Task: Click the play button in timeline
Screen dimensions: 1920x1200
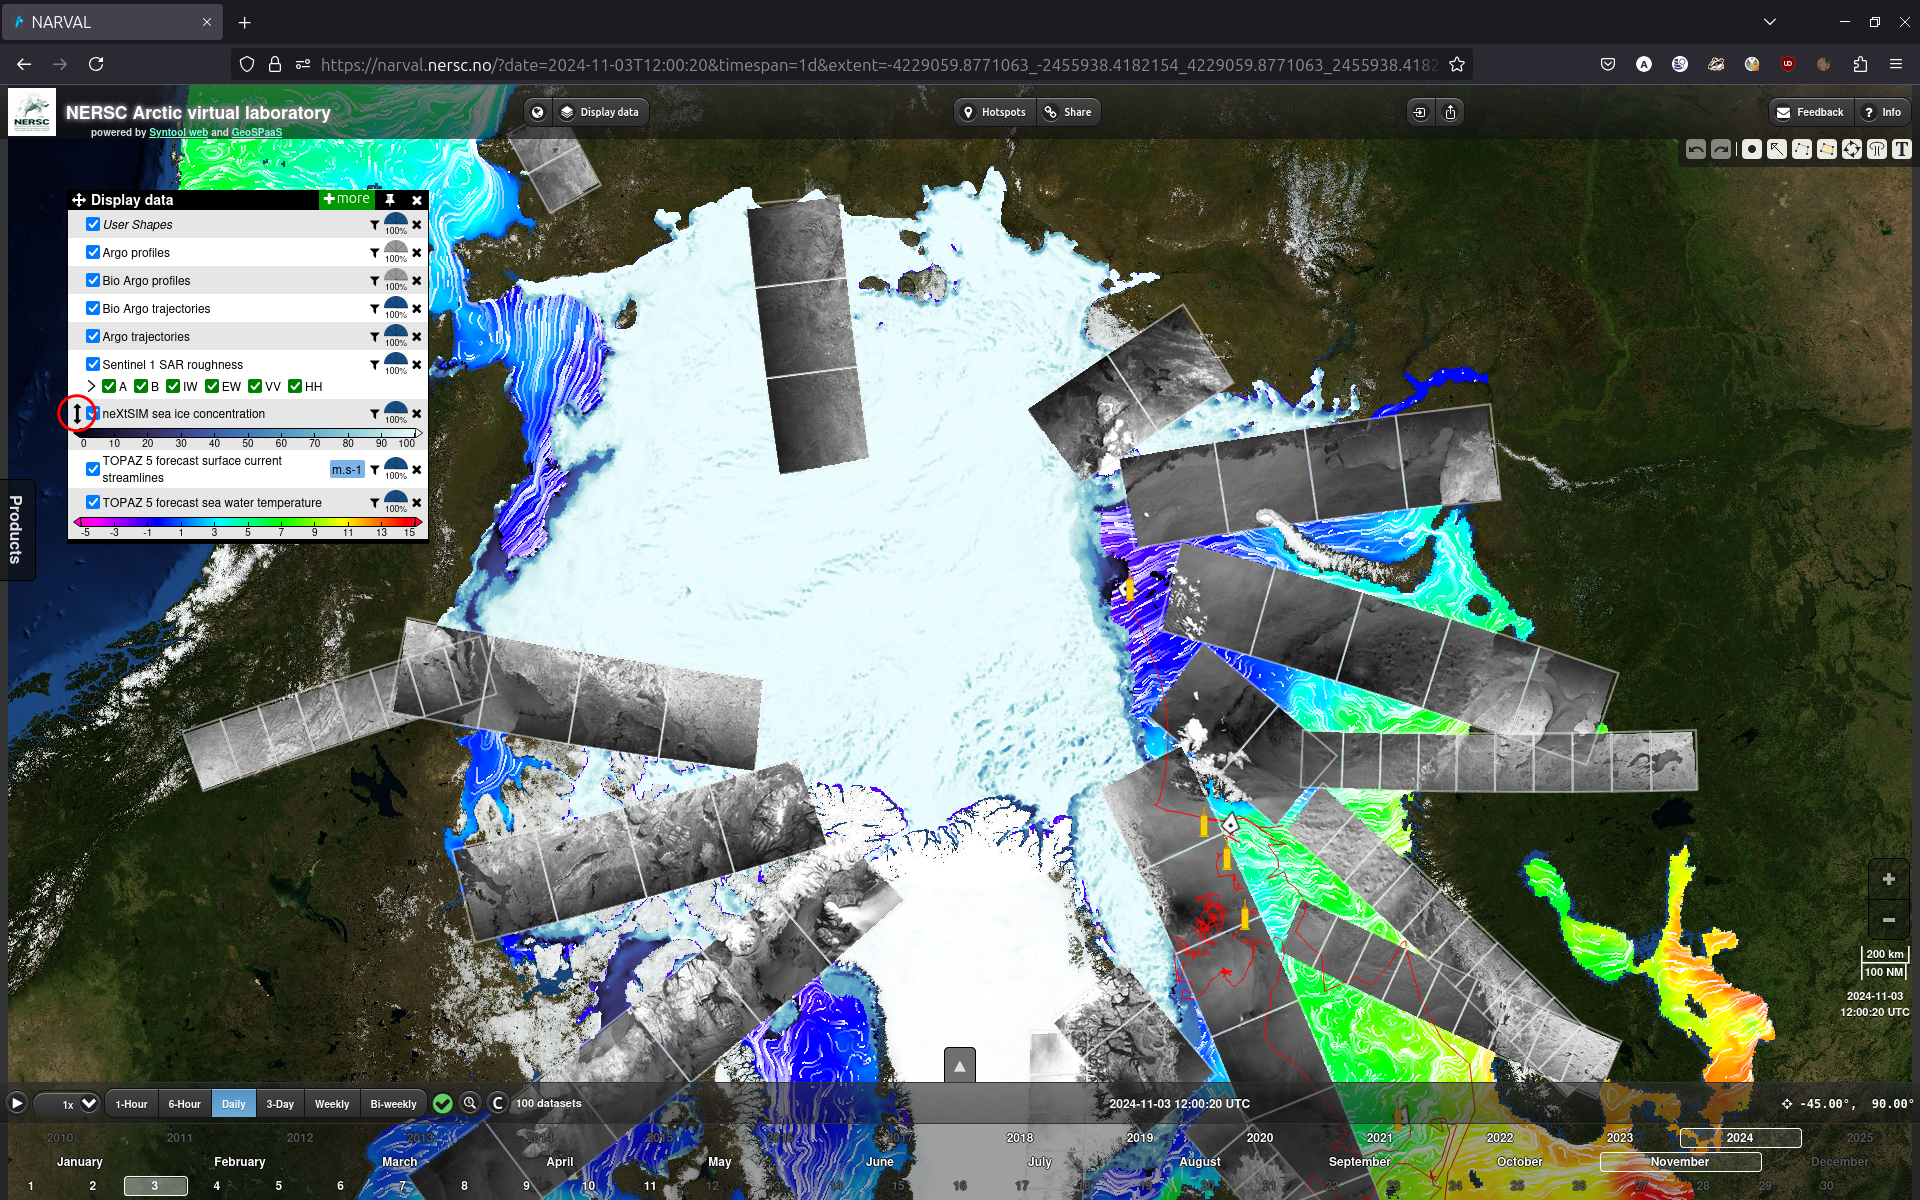Action: (x=15, y=1103)
